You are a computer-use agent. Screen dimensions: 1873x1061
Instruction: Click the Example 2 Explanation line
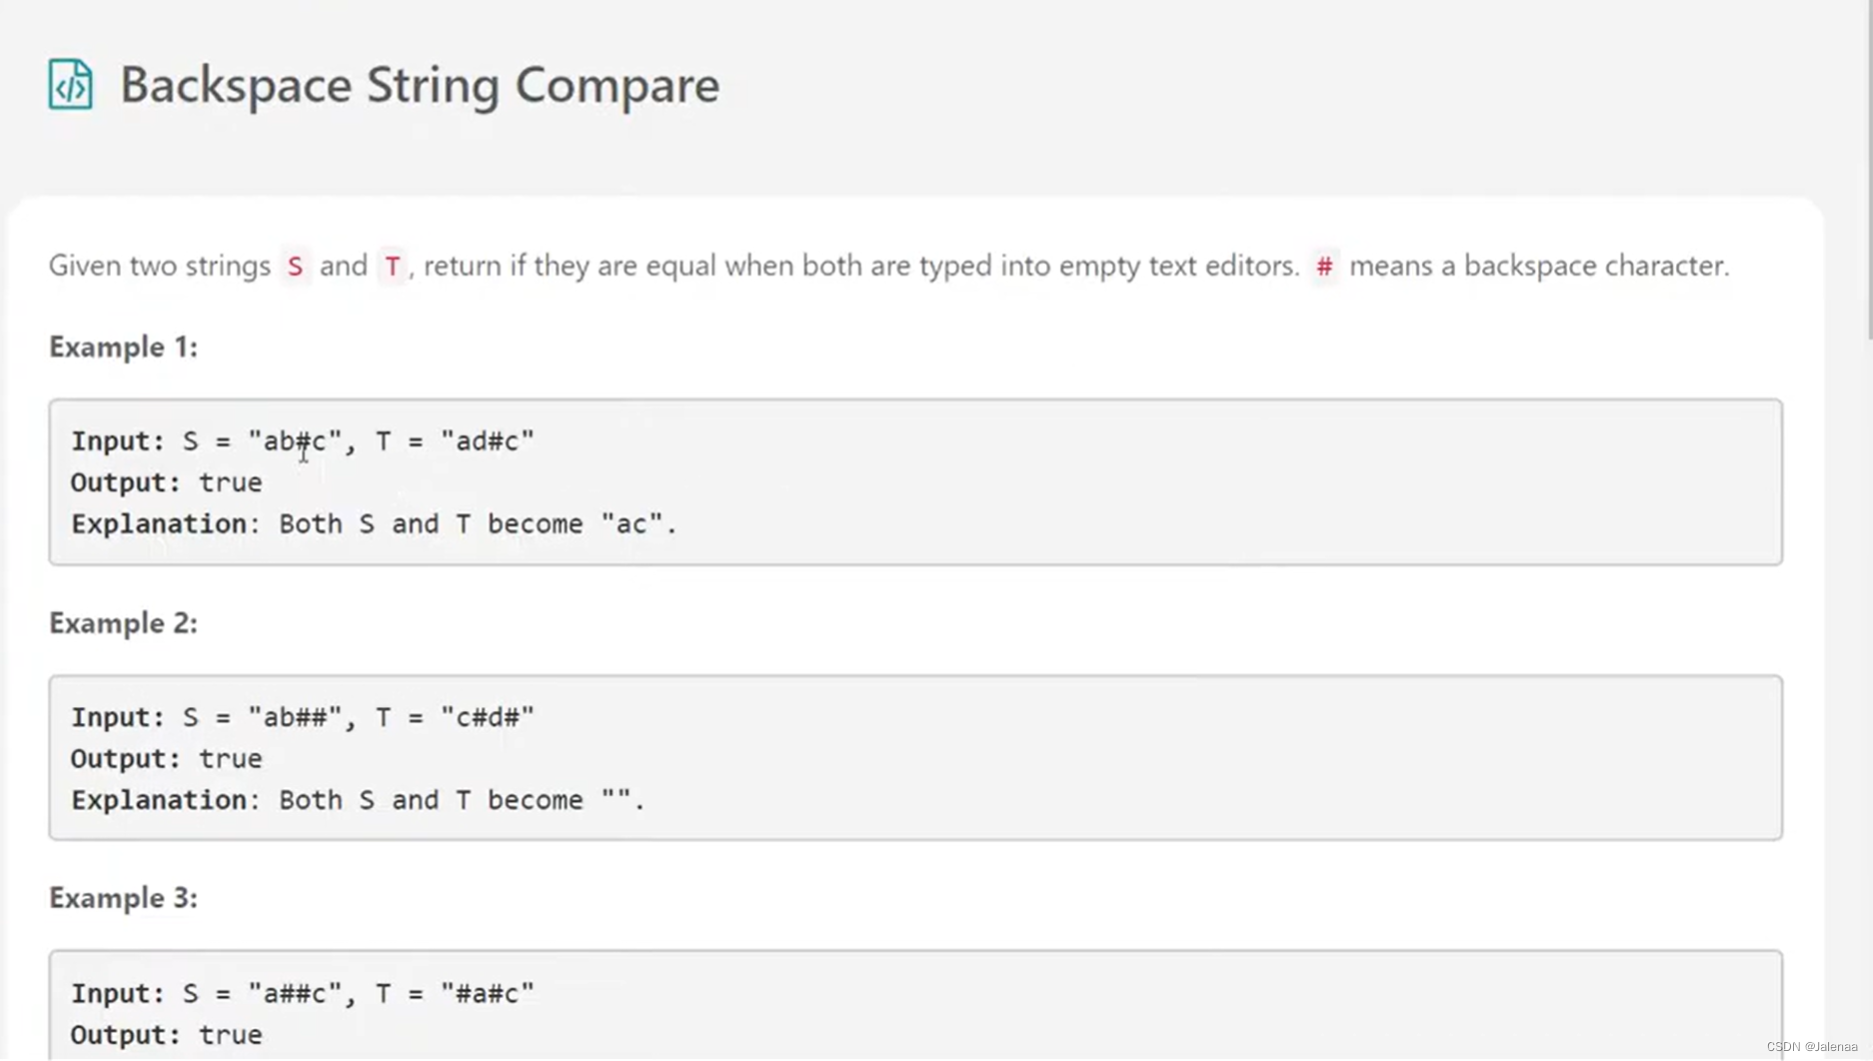[358, 800]
